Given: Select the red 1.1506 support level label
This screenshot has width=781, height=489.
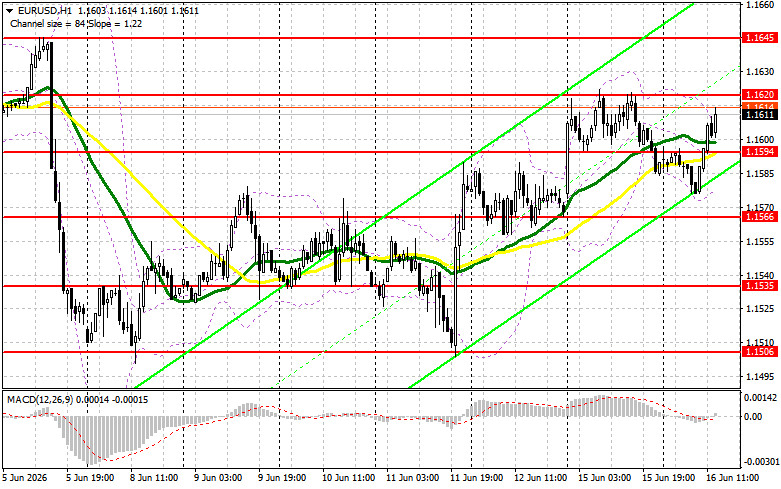Looking at the screenshot, I should (760, 352).
